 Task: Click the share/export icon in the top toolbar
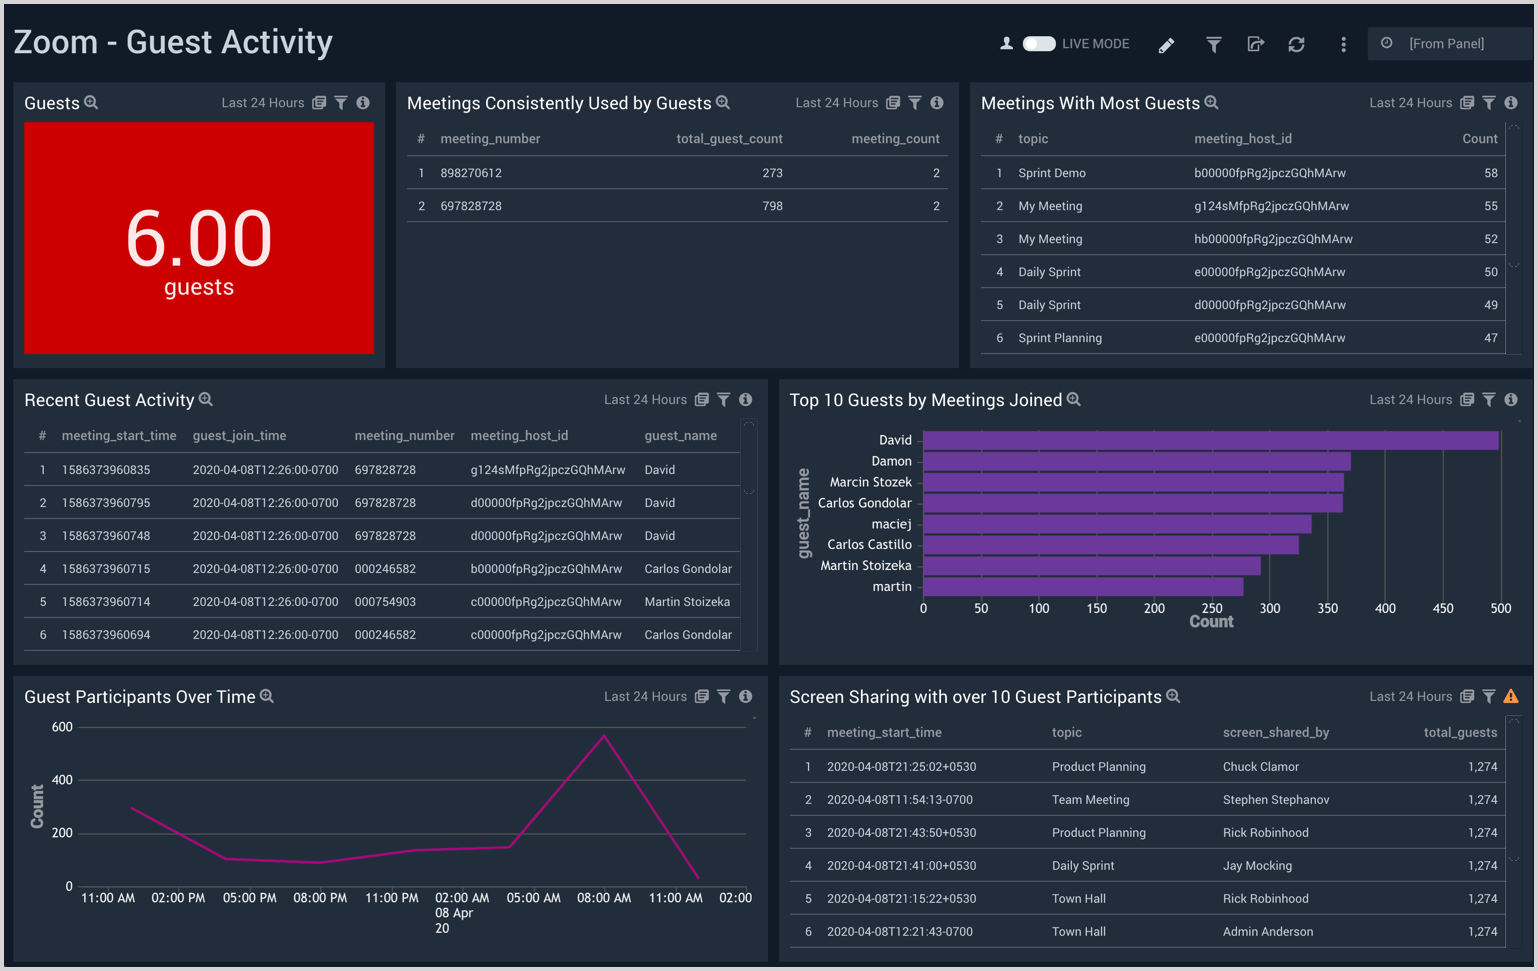pyautogui.click(x=1256, y=45)
